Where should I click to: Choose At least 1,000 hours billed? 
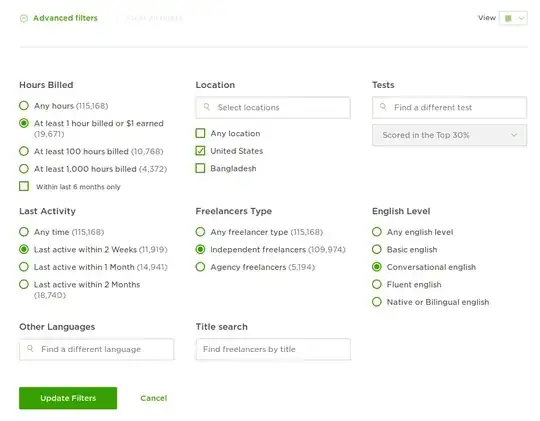point(24,169)
